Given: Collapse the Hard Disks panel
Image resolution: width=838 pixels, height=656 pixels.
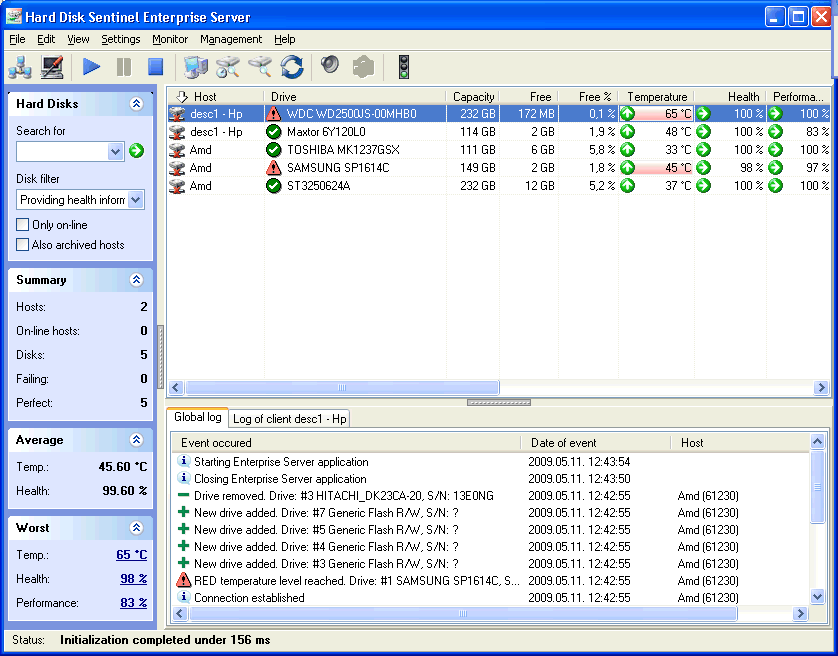Looking at the screenshot, I should pos(136,104).
